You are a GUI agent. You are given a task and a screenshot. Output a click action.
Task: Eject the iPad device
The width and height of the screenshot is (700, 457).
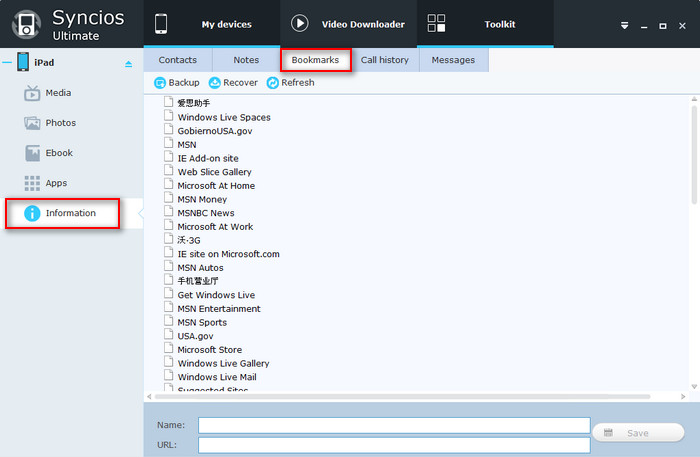point(129,64)
